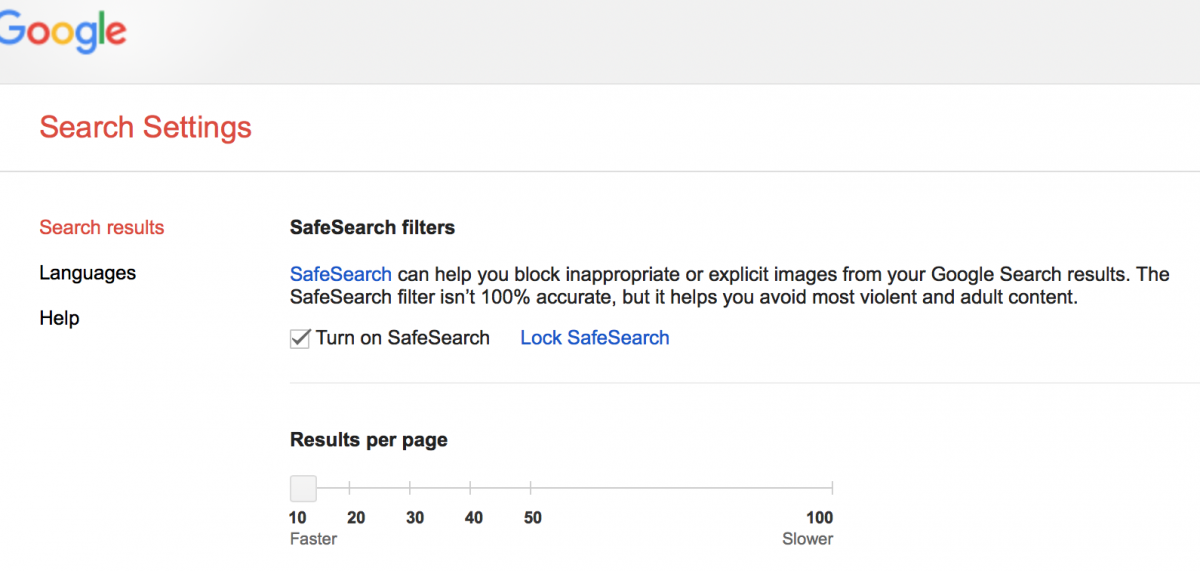Image resolution: width=1200 pixels, height=571 pixels.
Task: Switch to the Languages section
Action: (x=88, y=273)
